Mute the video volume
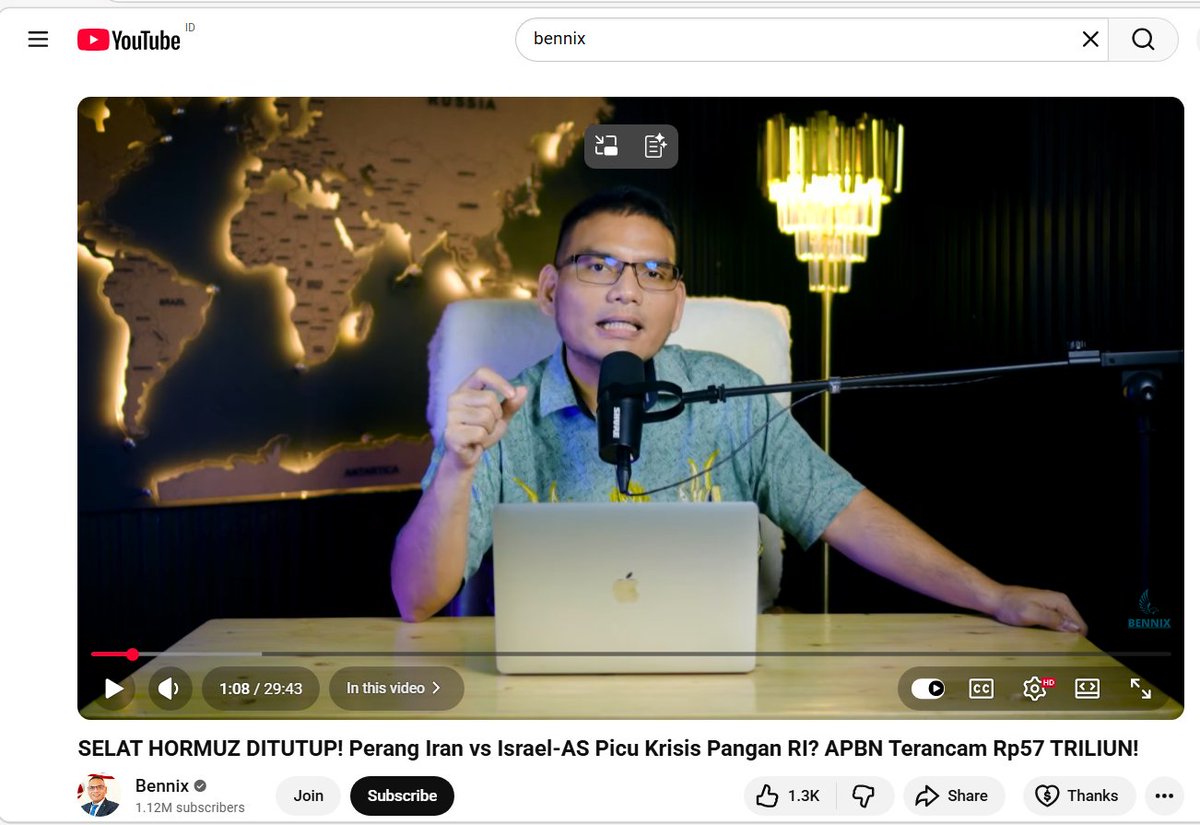Image resolution: width=1200 pixels, height=825 pixels. [x=169, y=688]
